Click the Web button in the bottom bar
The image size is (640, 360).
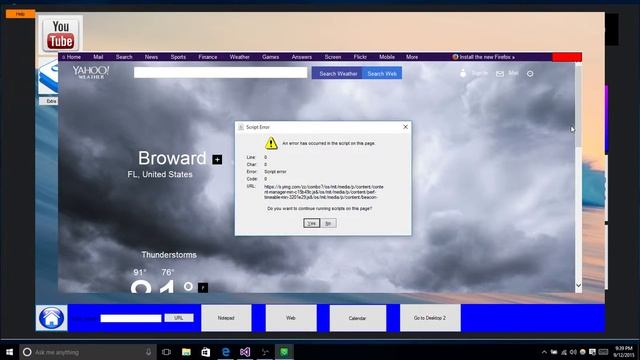point(291,318)
